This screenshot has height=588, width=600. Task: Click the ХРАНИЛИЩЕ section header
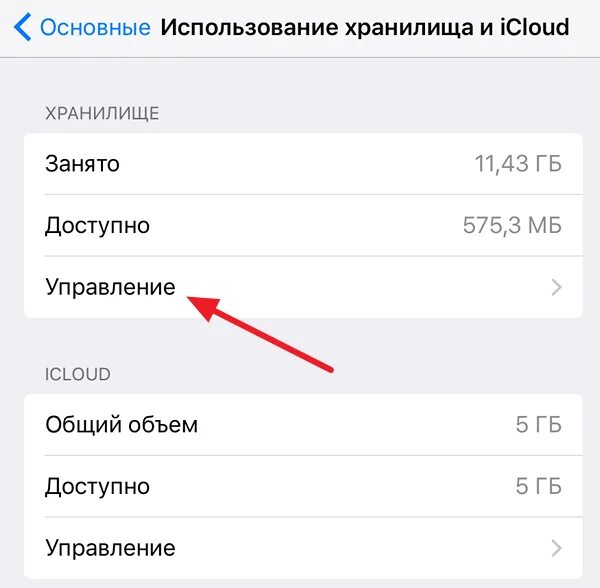[x=102, y=114]
